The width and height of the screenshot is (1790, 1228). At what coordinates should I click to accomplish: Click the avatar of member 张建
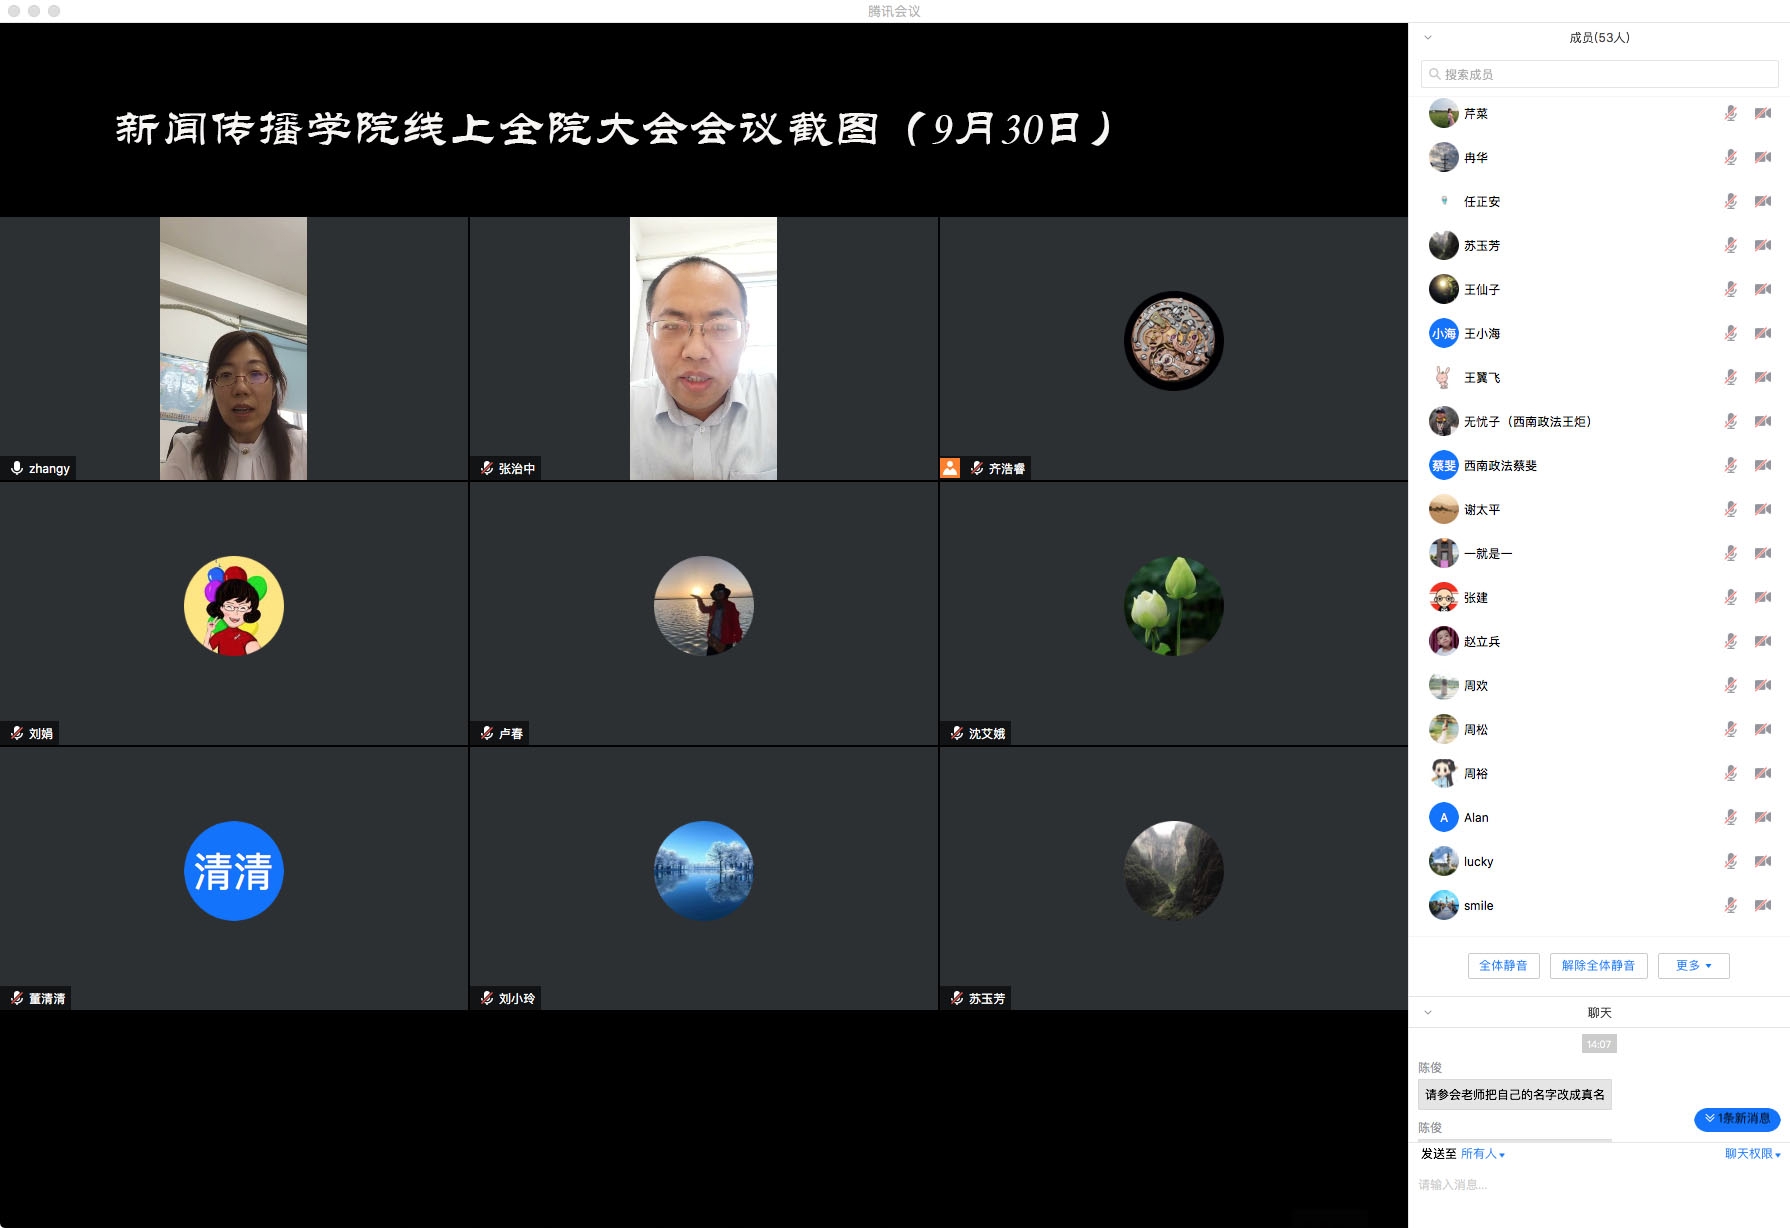tap(1443, 598)
